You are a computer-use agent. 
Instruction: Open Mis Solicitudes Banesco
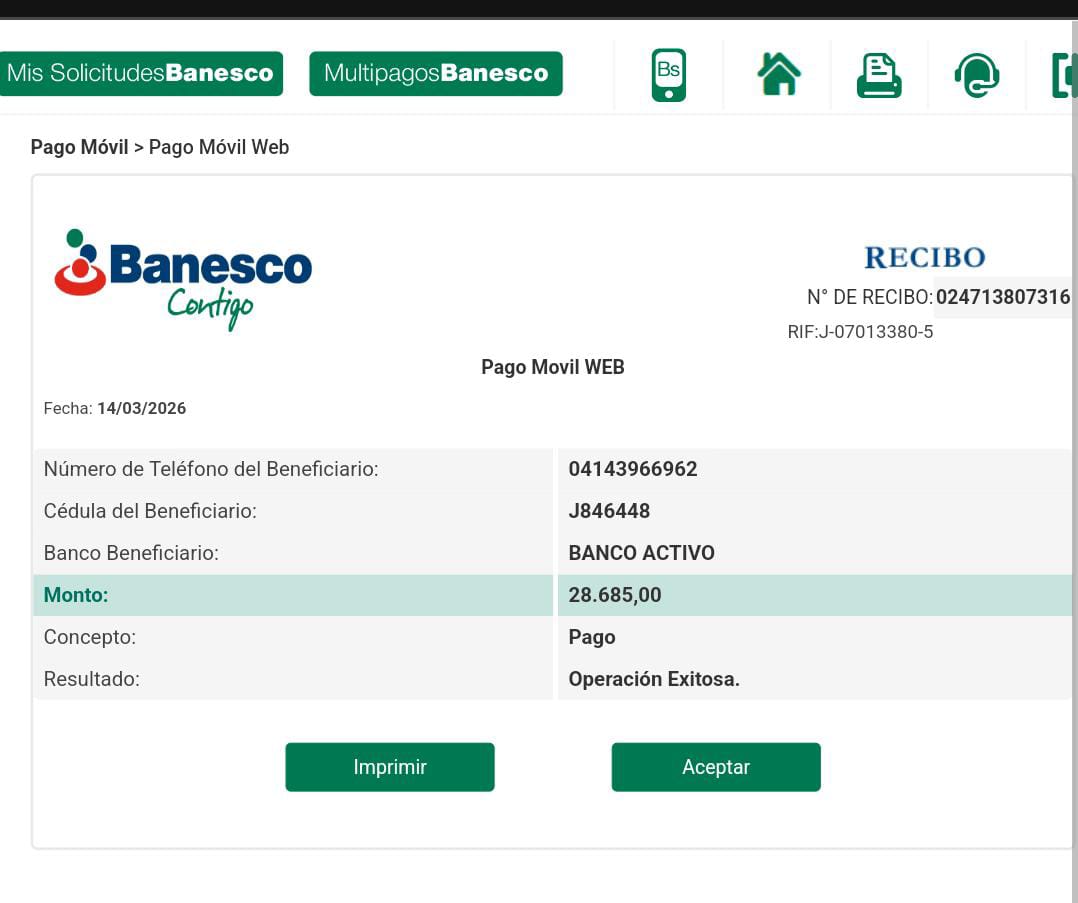coord(140,74)
